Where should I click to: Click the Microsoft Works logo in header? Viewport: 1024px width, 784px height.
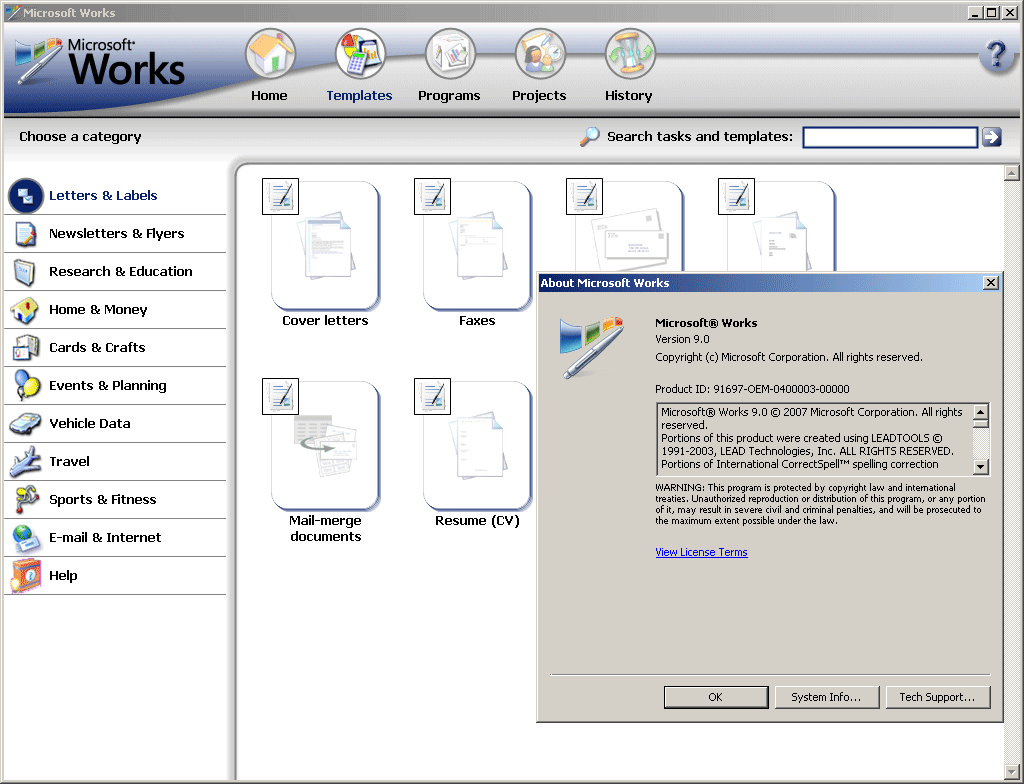(100, 62)
